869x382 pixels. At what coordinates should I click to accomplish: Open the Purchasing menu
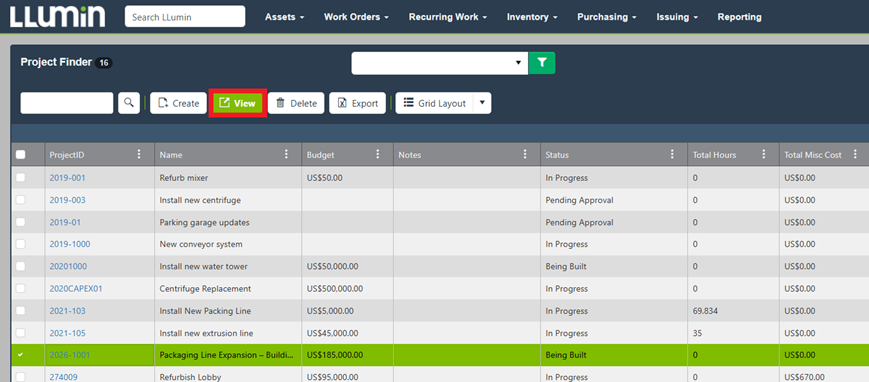[x=607, y=17]
